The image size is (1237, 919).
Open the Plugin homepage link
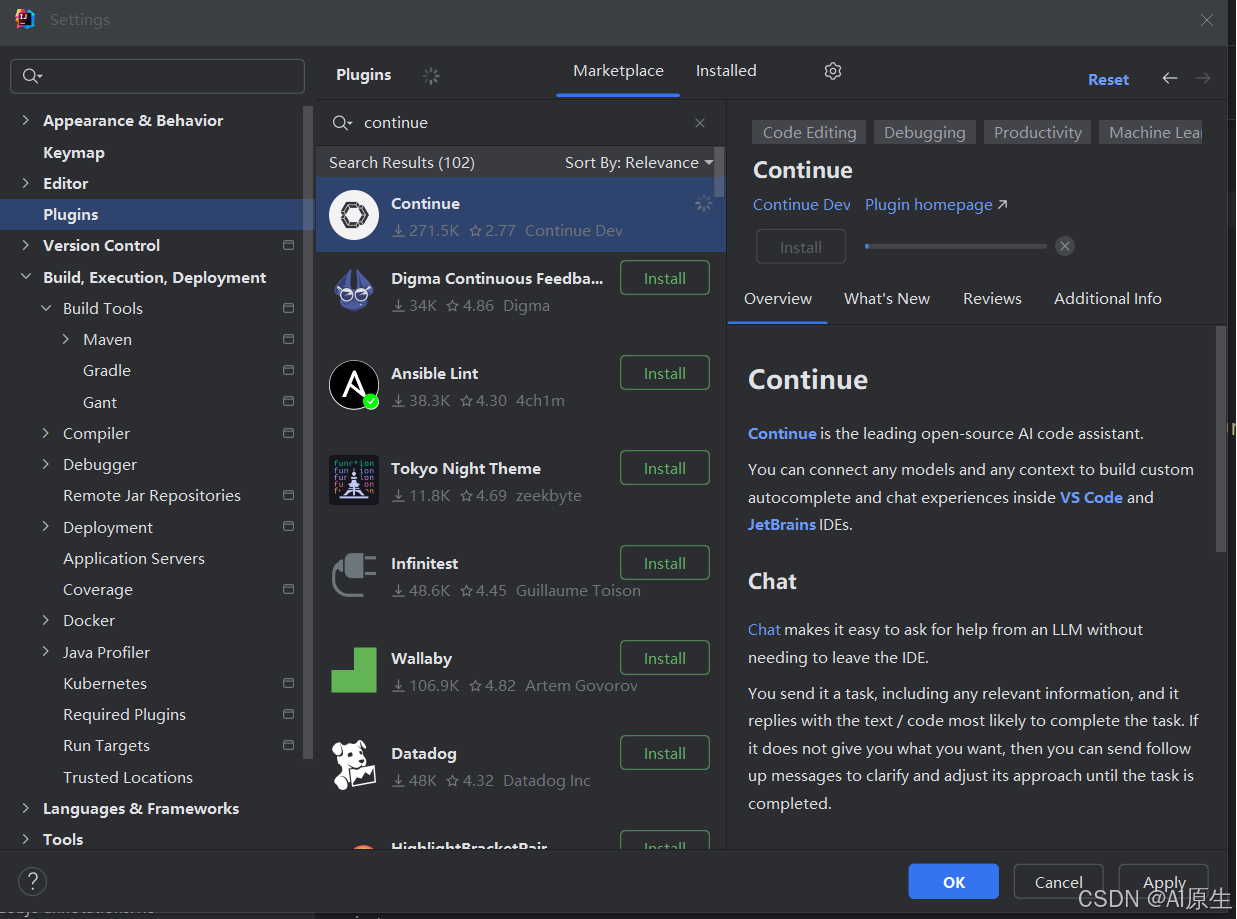coord(936,205)
